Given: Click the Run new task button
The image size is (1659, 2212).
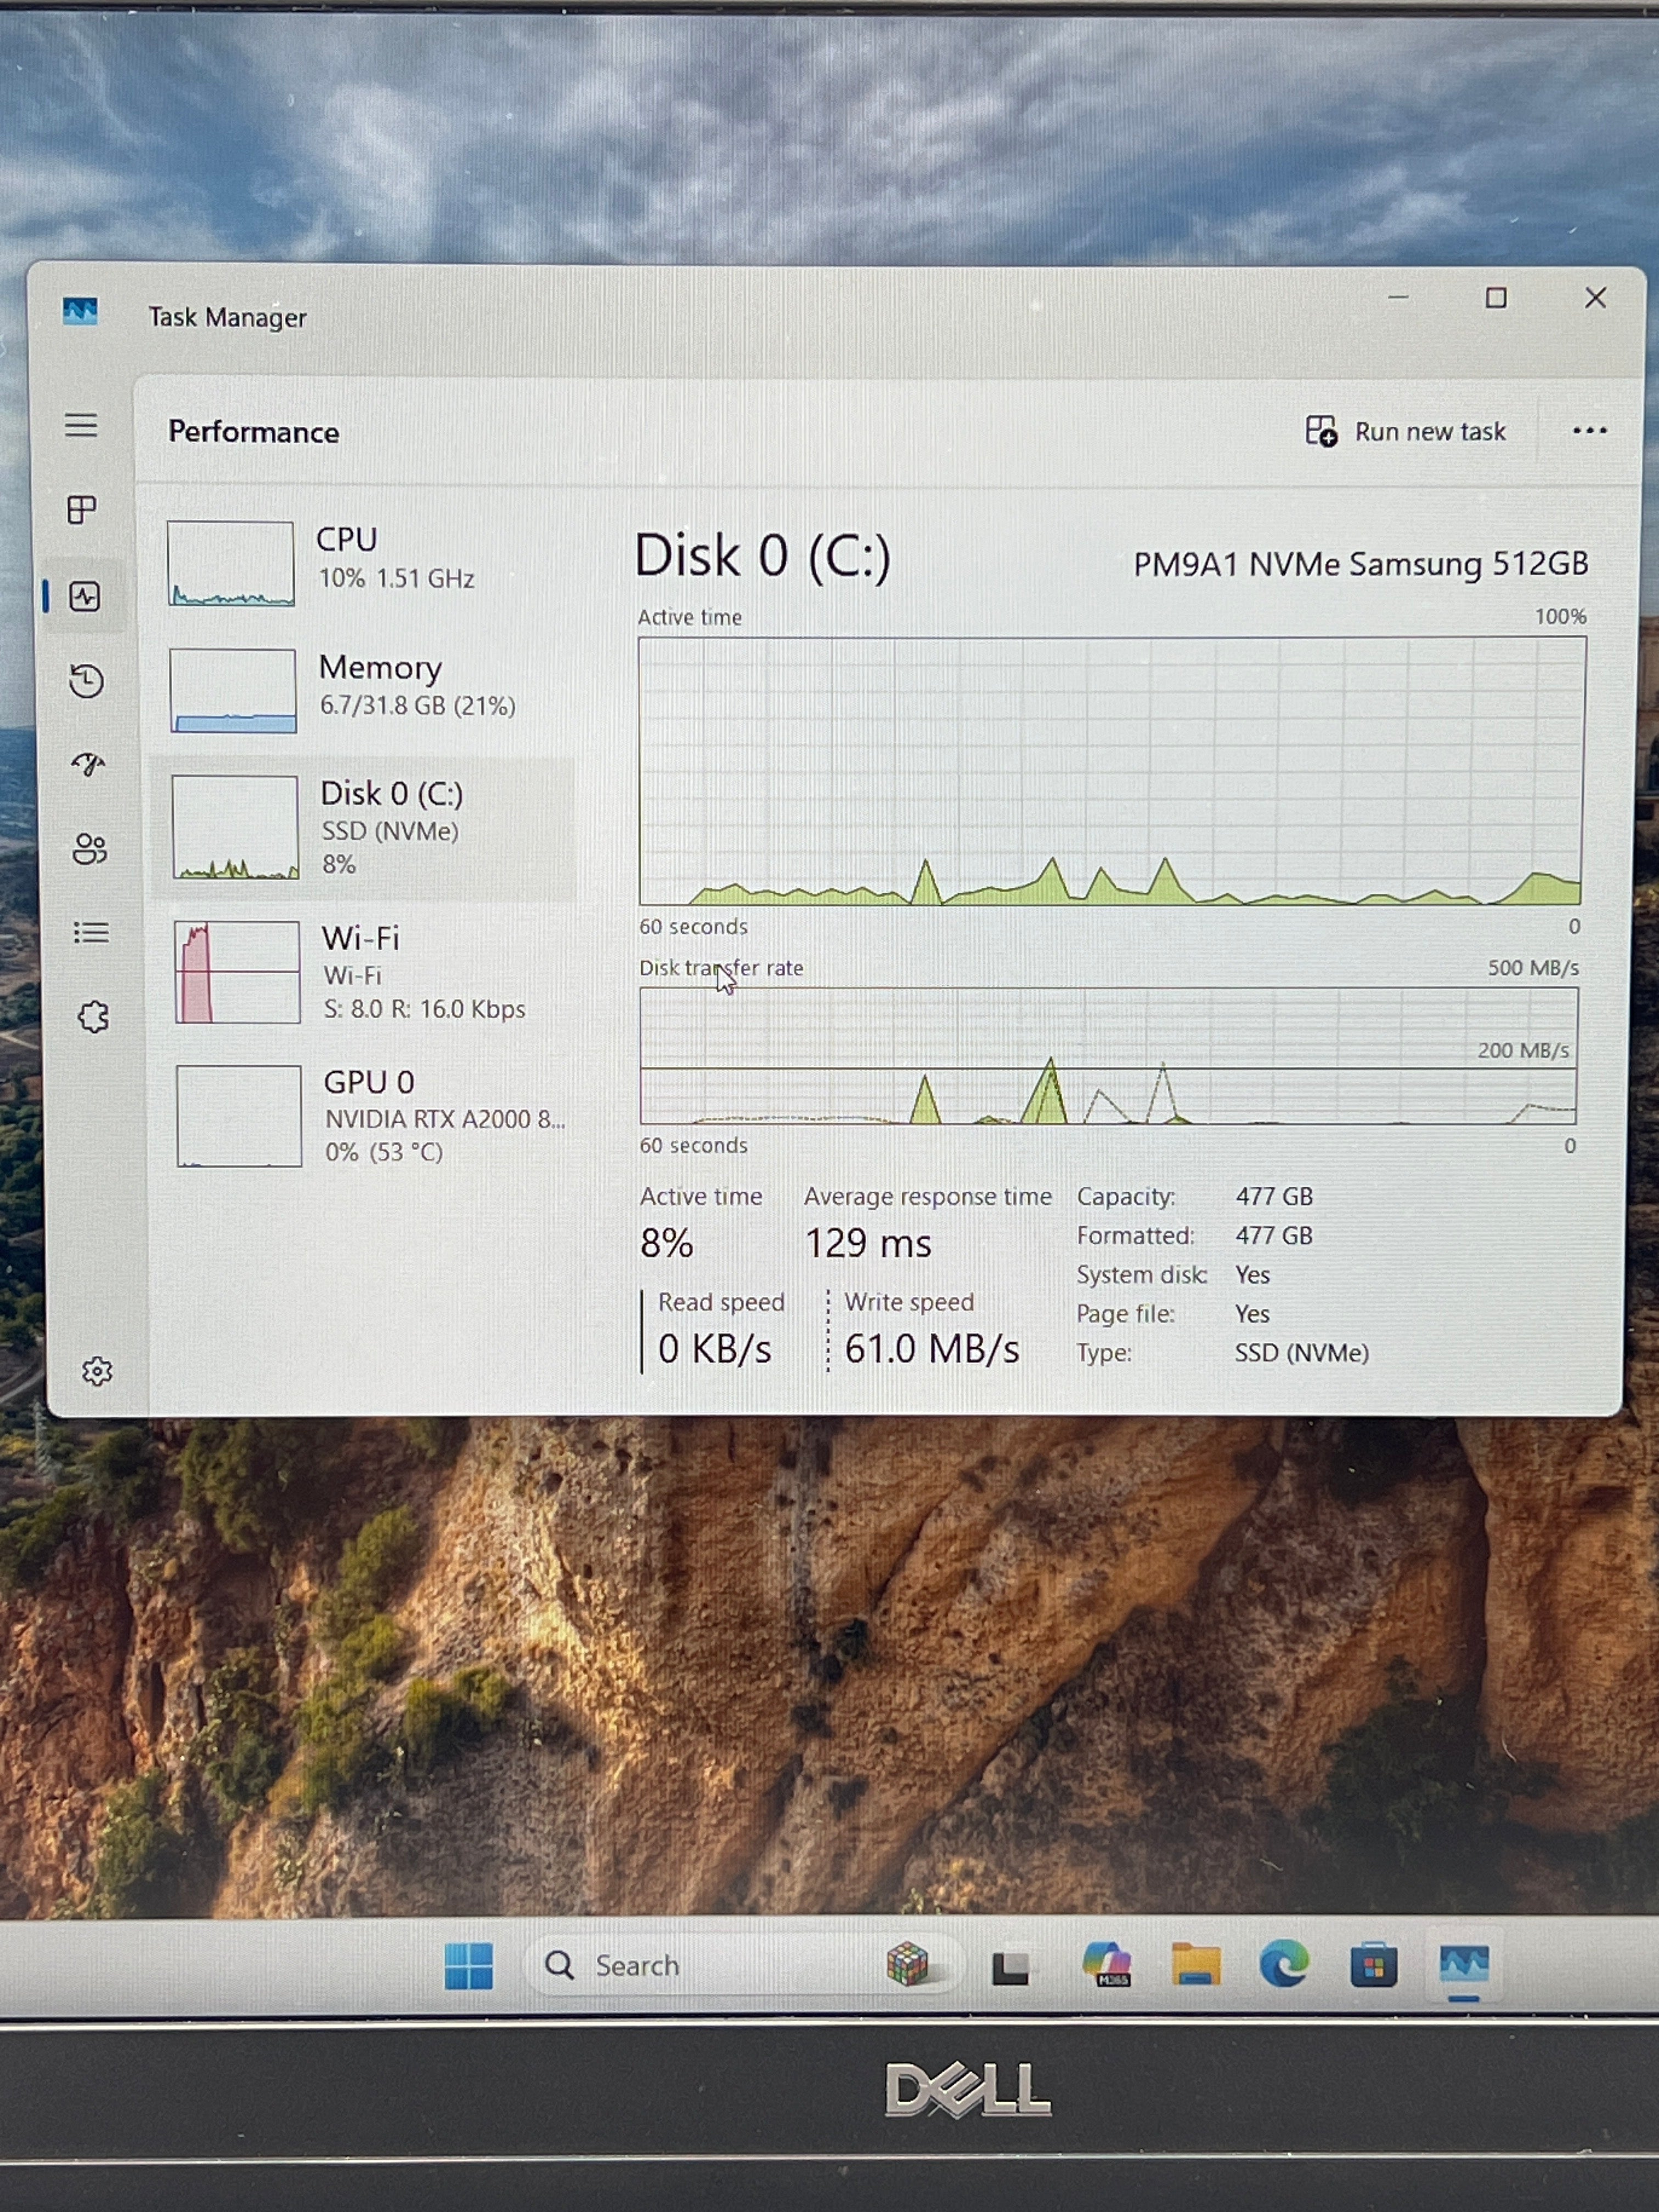Looking at the screenshot, I should click(x=1405, y=431).
